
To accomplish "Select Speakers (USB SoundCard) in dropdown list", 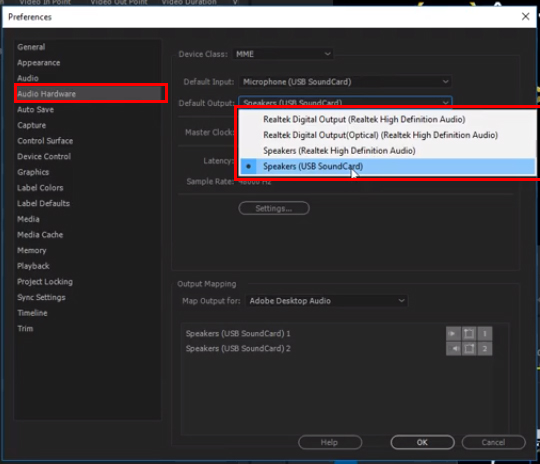I will click(x=388, y=166).
